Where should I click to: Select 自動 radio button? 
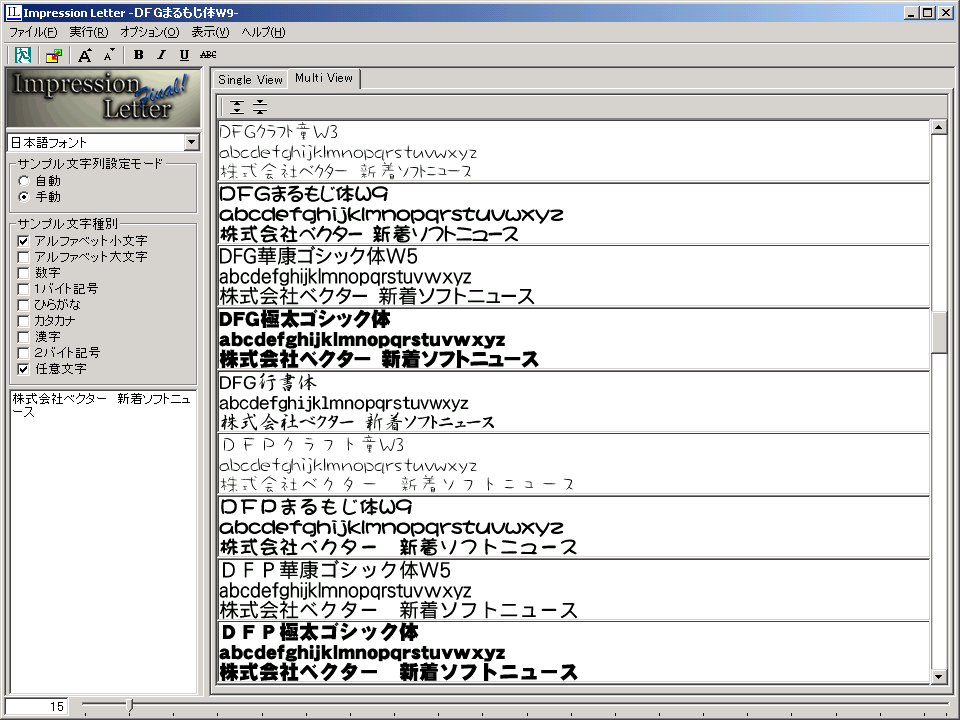coord(24,181)
